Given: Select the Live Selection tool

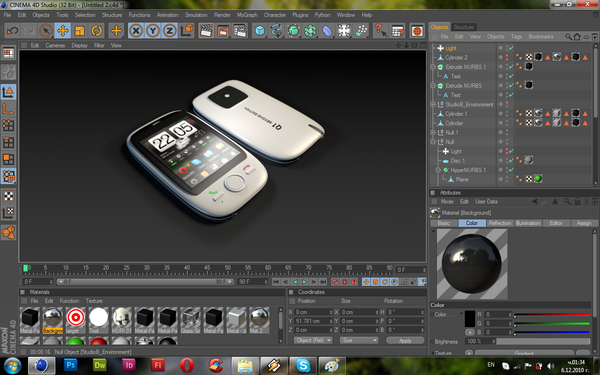Looking at the screenshot, I should pos(46,31).
